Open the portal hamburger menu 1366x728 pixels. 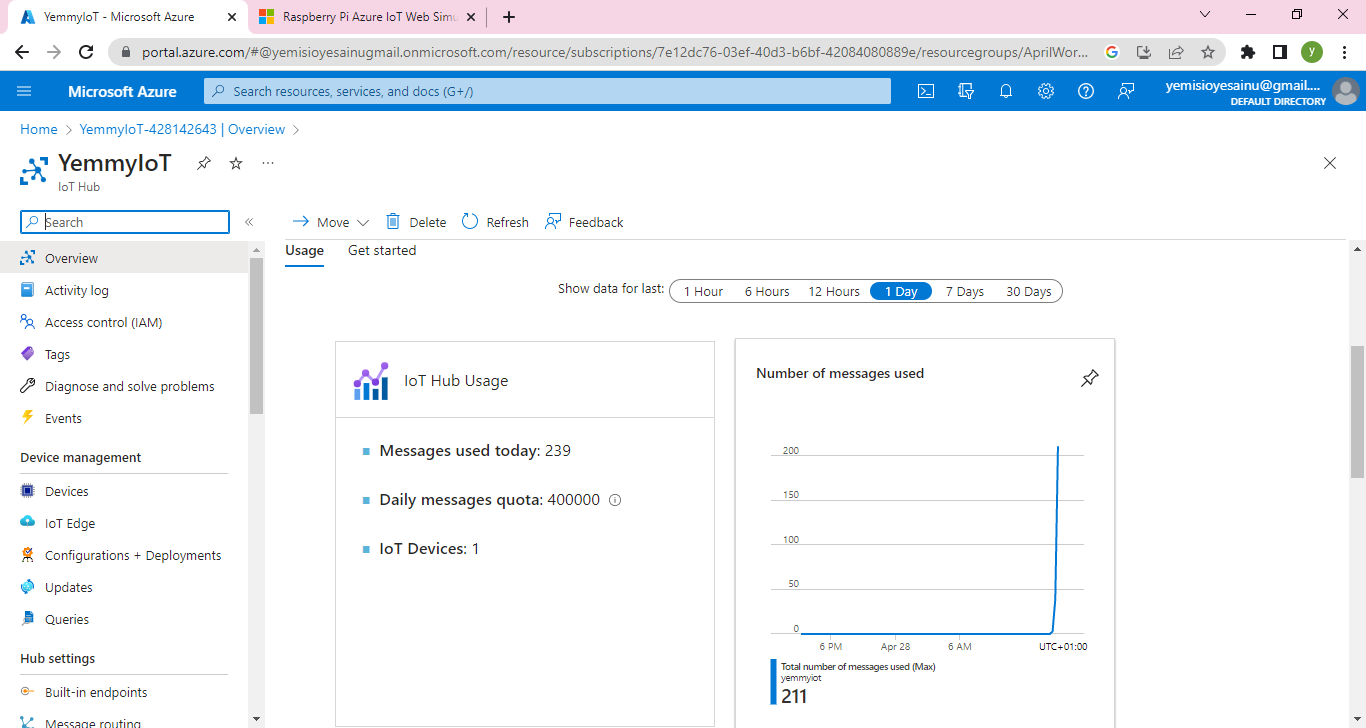click(x=25, y=91)
